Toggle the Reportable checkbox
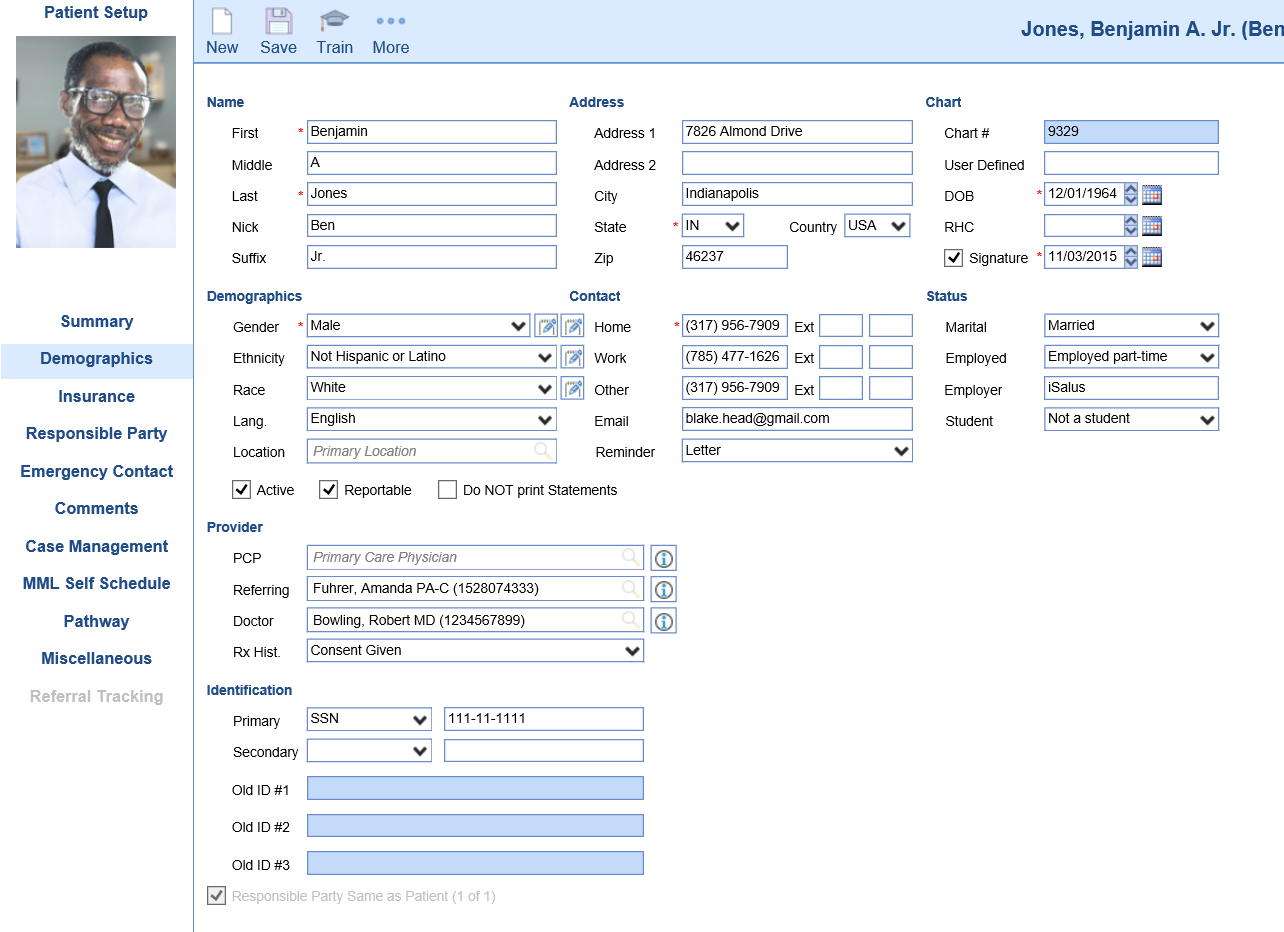1284x932 pixels. click(x=328, y=489)
